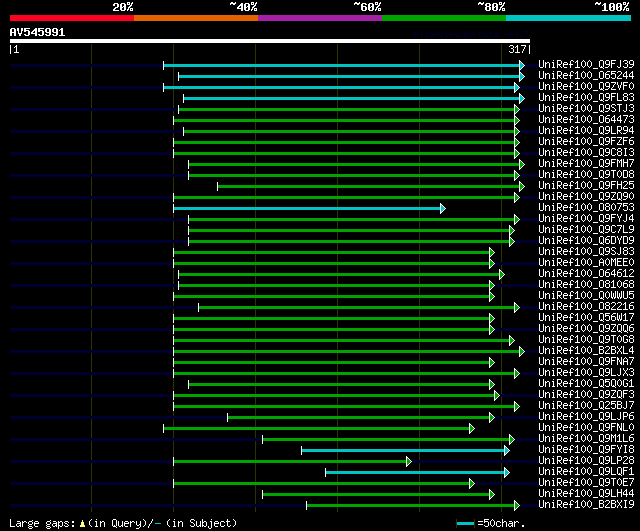
Task: Select the UniRef100_Q9M1L6 label
Action: pyautogui.click(x=586, y=439)
